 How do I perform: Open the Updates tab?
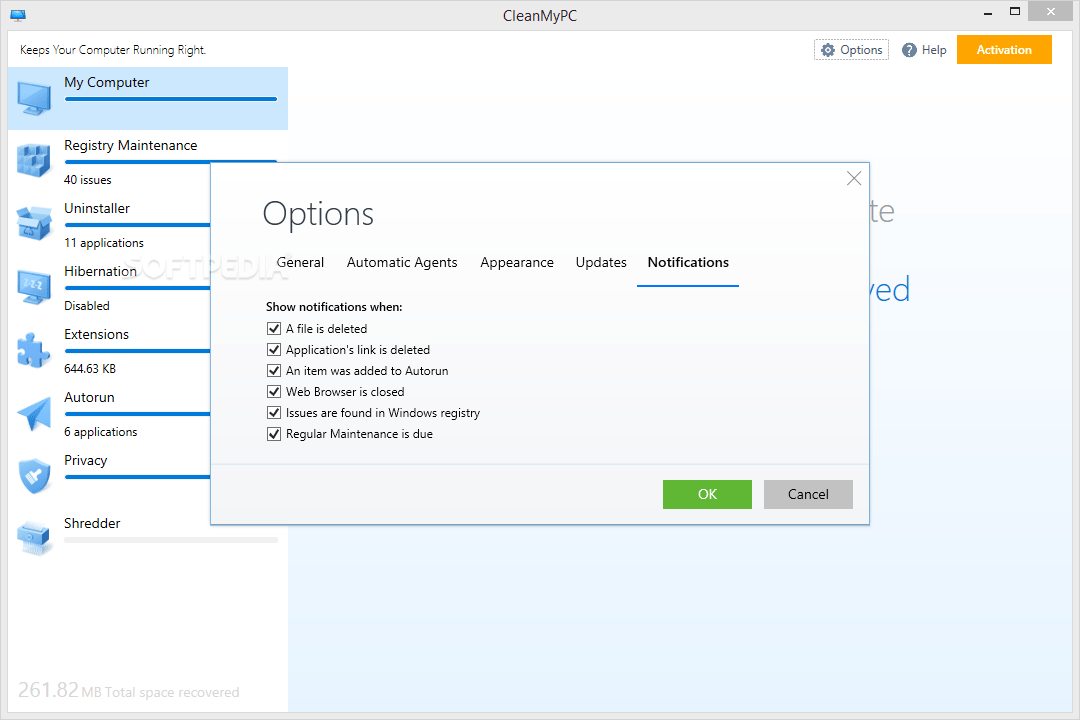click(x=601, y=263)
